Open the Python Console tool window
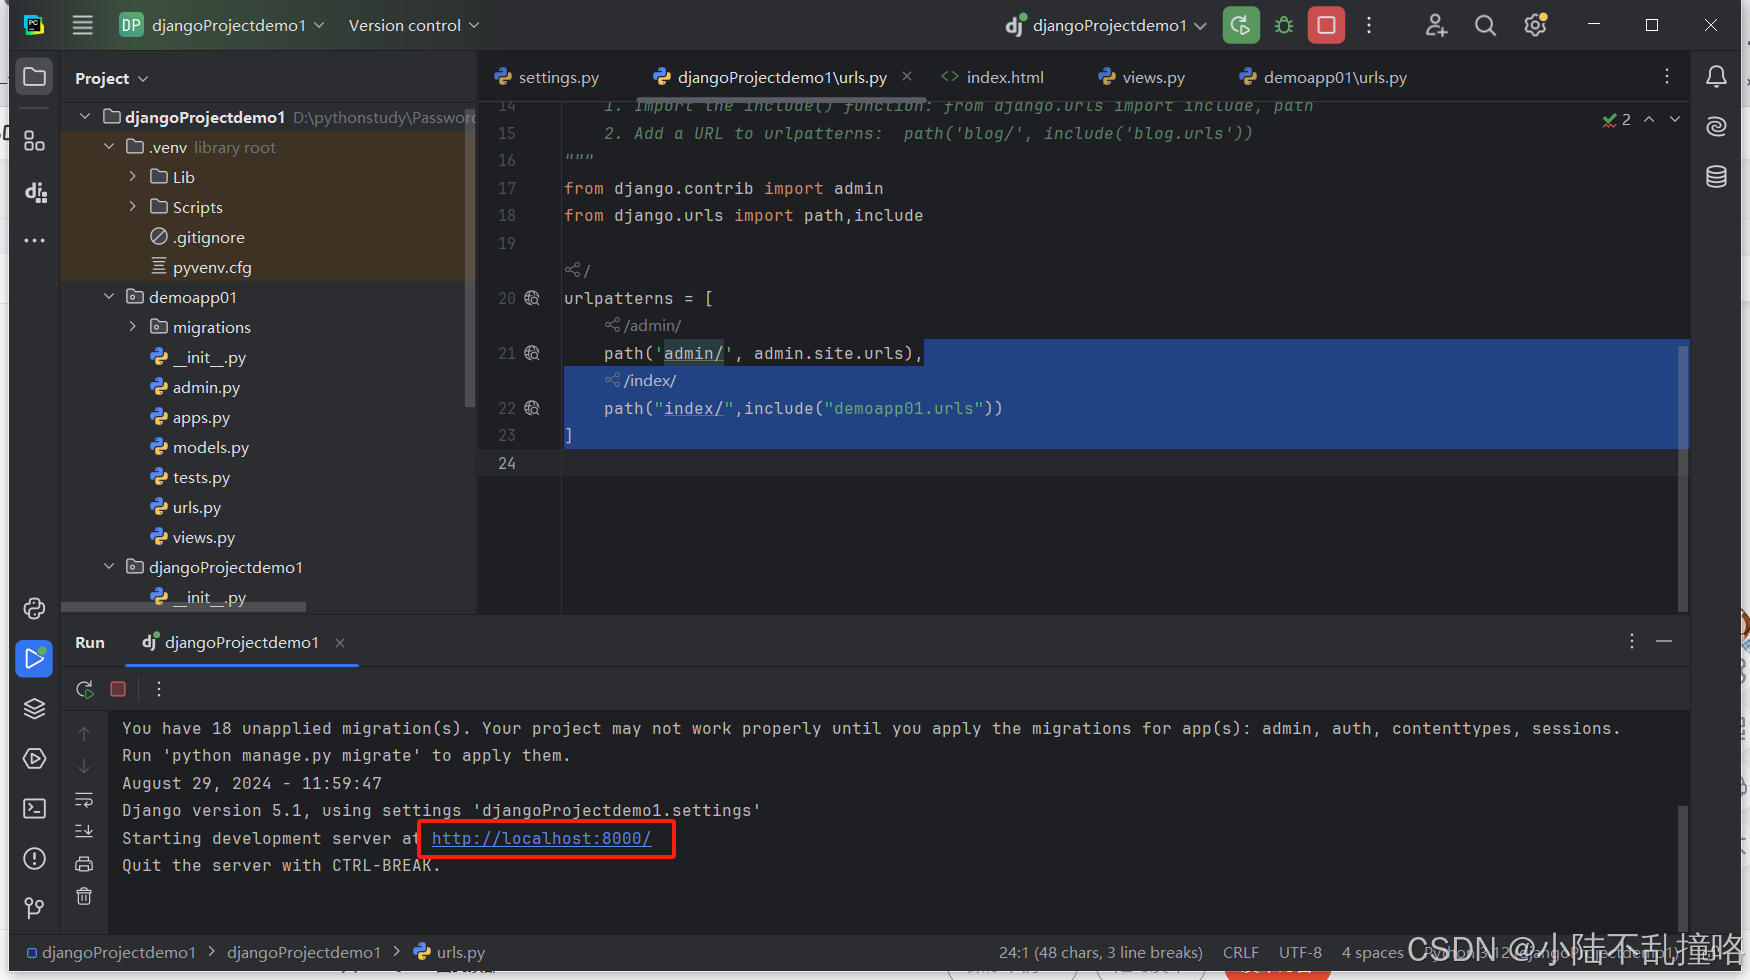 (x=35, y=608)
